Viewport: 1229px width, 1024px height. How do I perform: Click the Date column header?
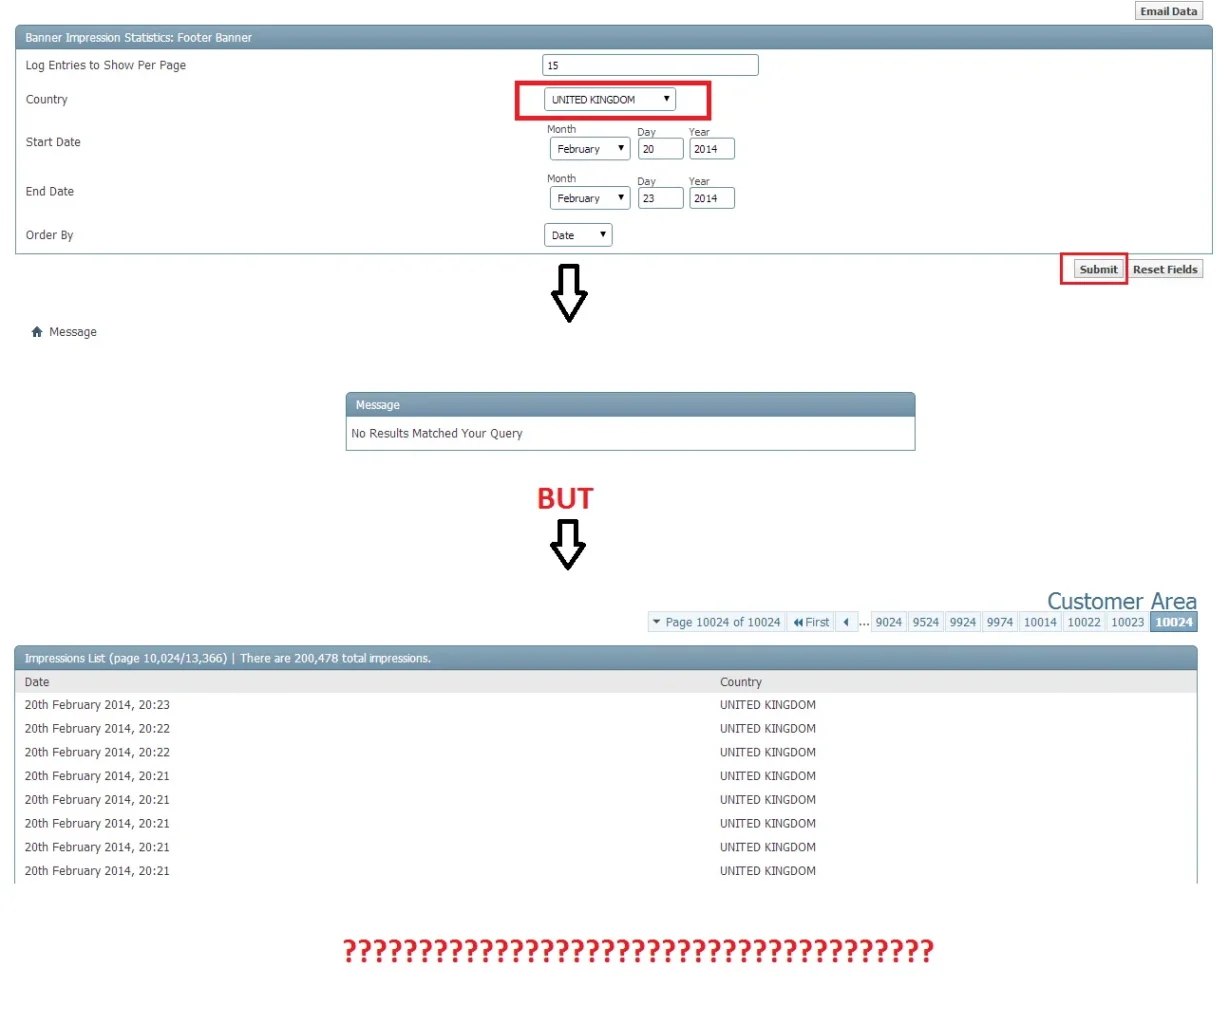(37, 682)
